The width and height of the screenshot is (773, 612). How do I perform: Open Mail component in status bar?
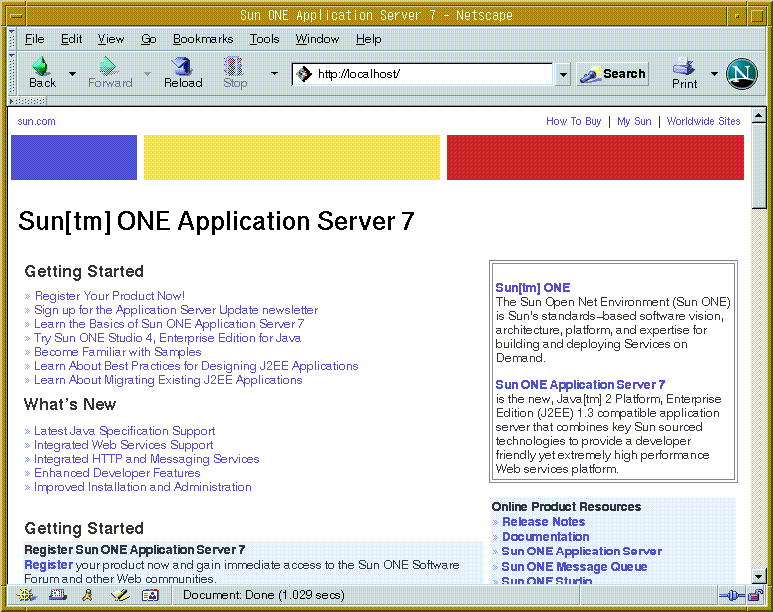click(58, 595)
